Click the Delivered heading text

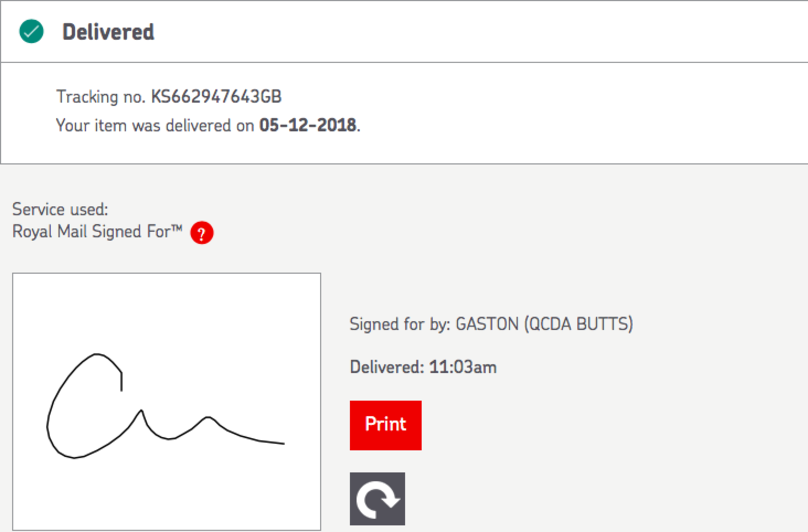click(x=108, y=32)
